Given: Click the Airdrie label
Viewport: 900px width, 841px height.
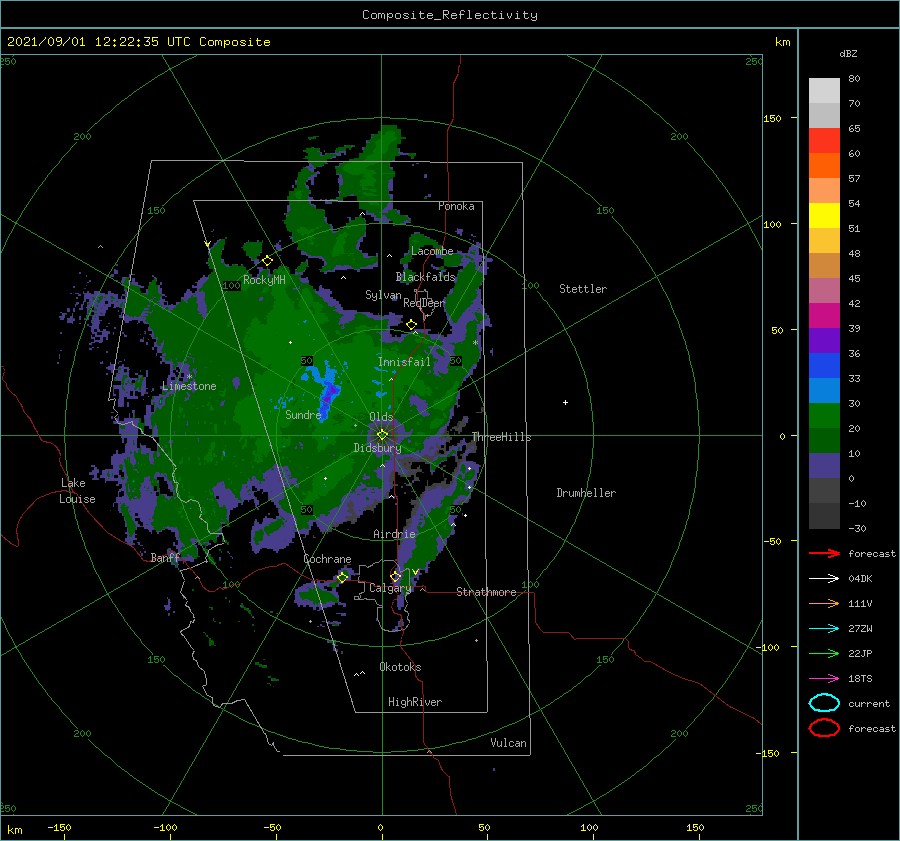Looking at the screenshot, I should click(394, 534).
